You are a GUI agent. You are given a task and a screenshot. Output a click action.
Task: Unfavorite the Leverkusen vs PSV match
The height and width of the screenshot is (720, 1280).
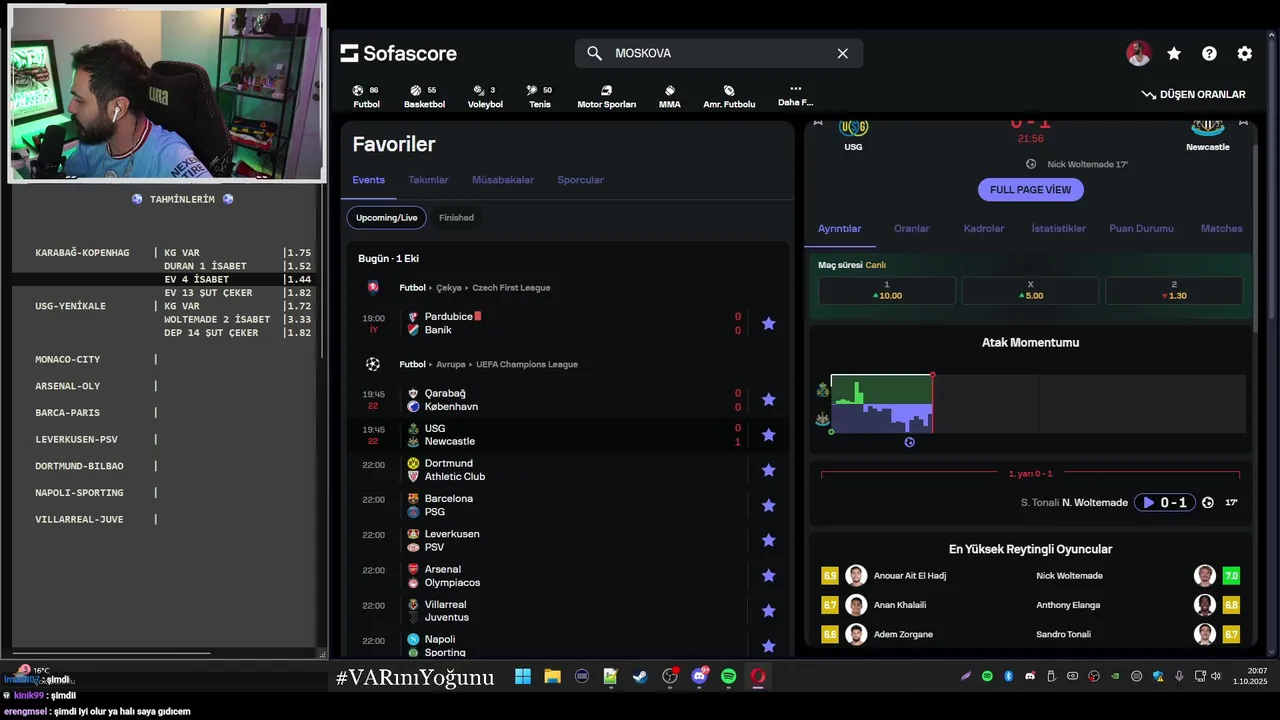click(x=768, y=541)
